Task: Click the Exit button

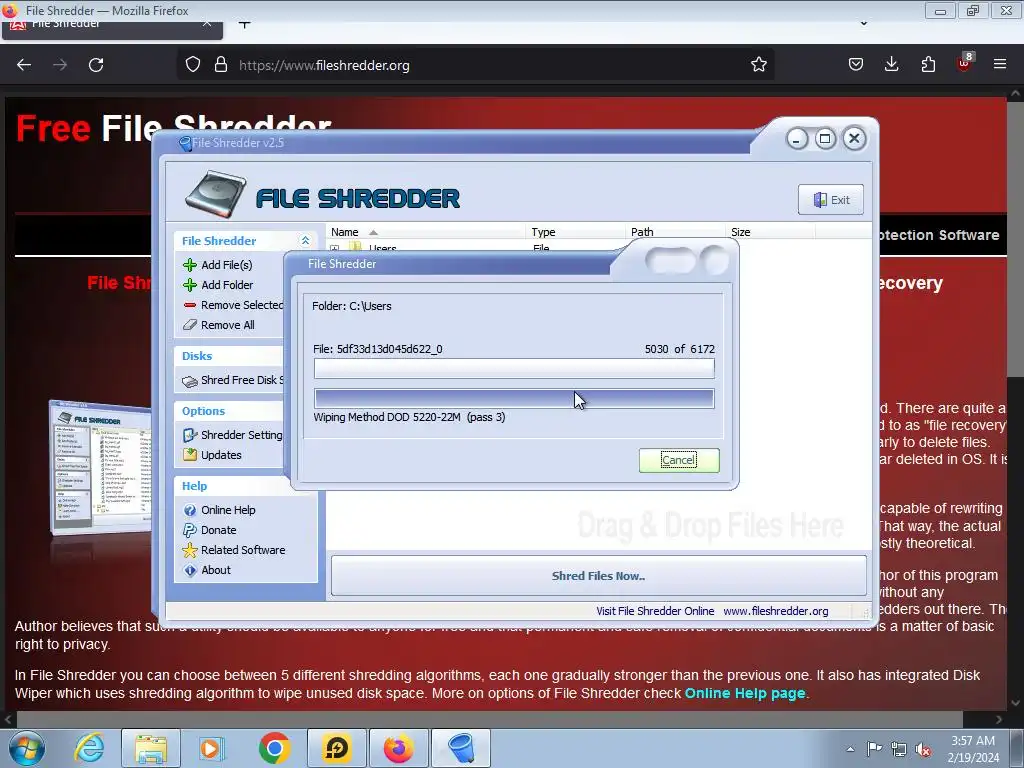Action: 831,200
